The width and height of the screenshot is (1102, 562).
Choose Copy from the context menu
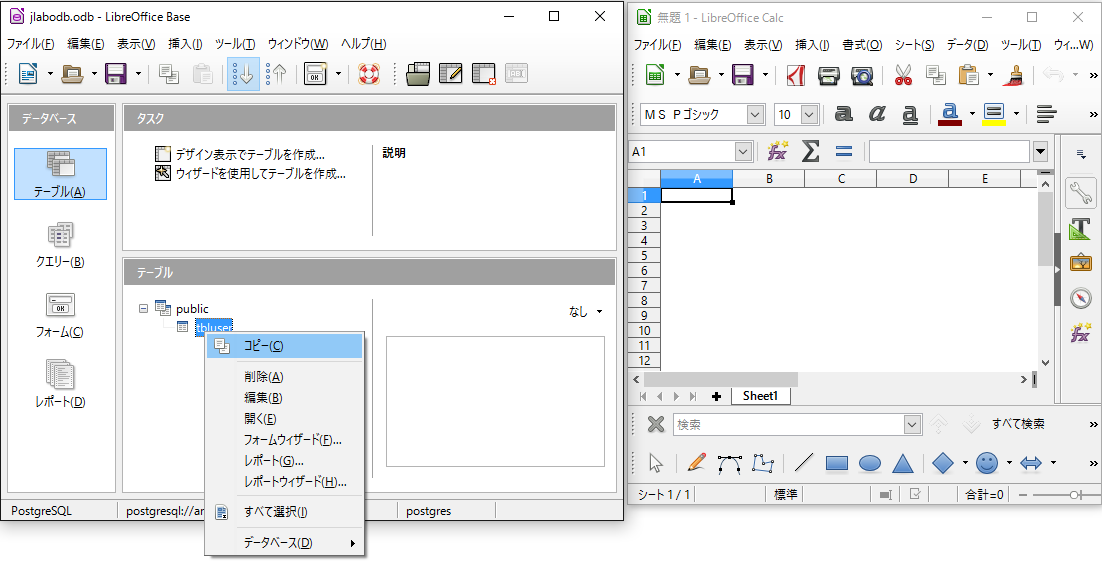click(285, 346)
